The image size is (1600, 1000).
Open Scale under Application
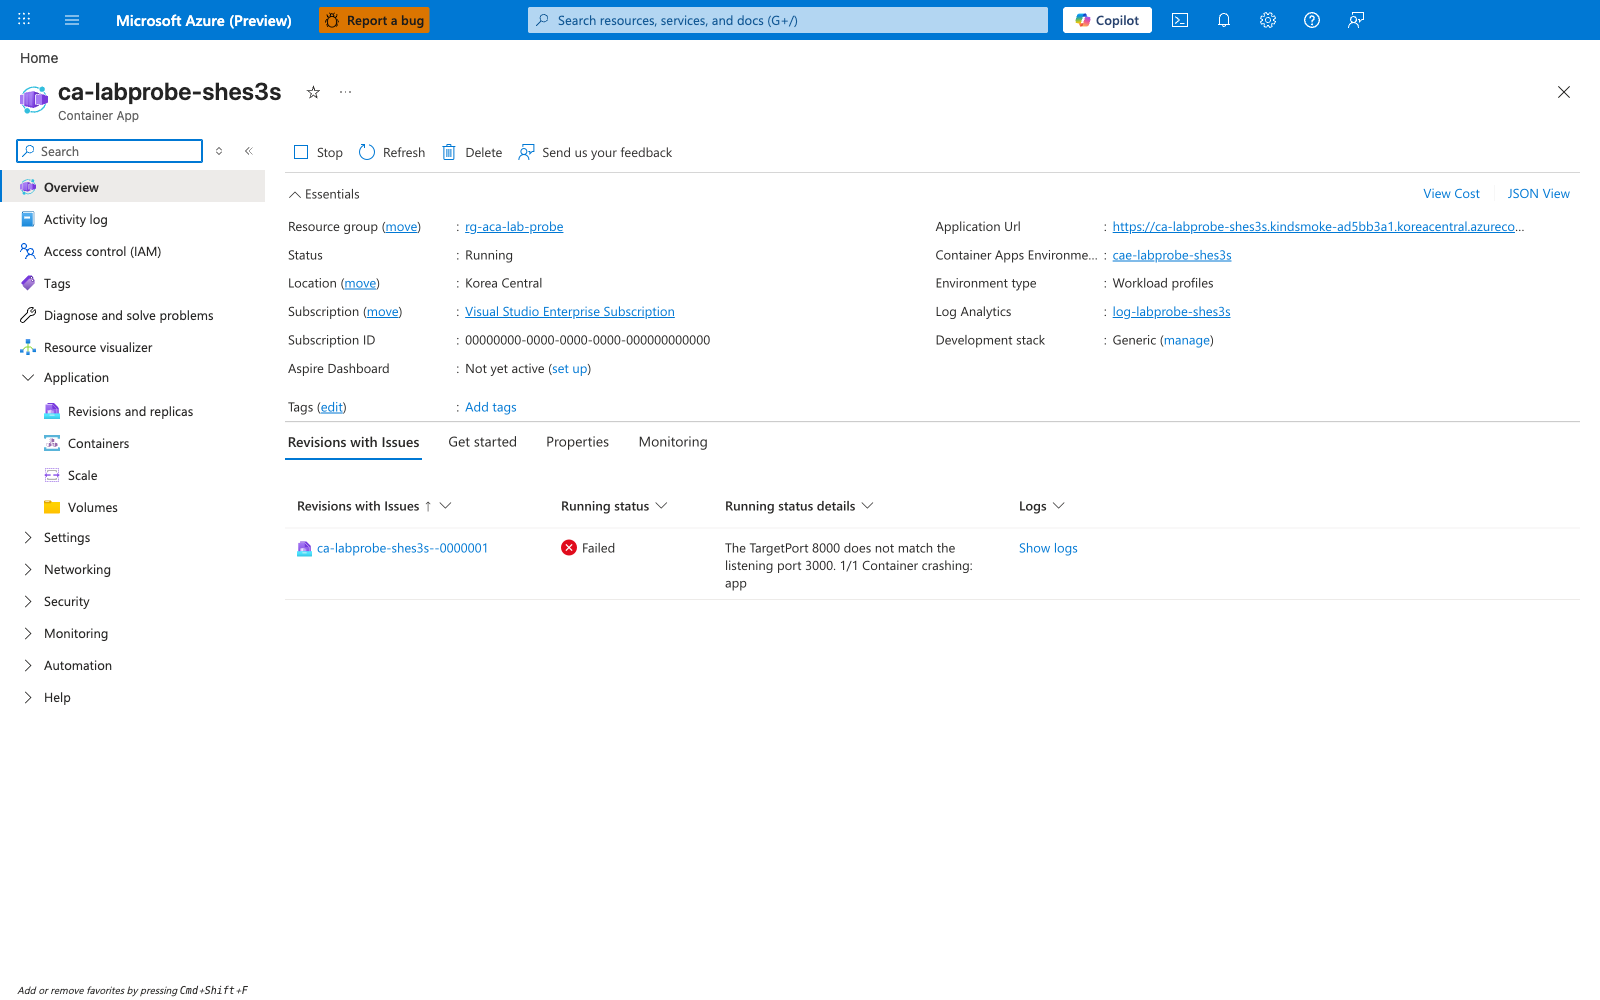[82, 475]
